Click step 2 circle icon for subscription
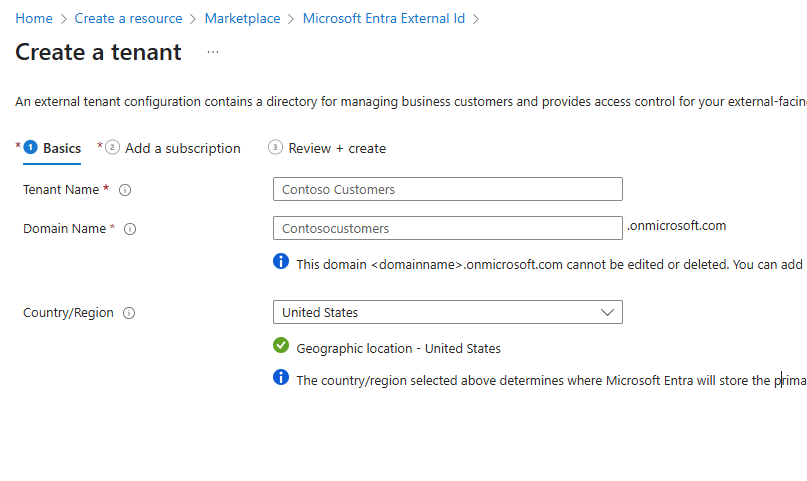The height and width of the screenshot is (481, 807). coord(112,148)
